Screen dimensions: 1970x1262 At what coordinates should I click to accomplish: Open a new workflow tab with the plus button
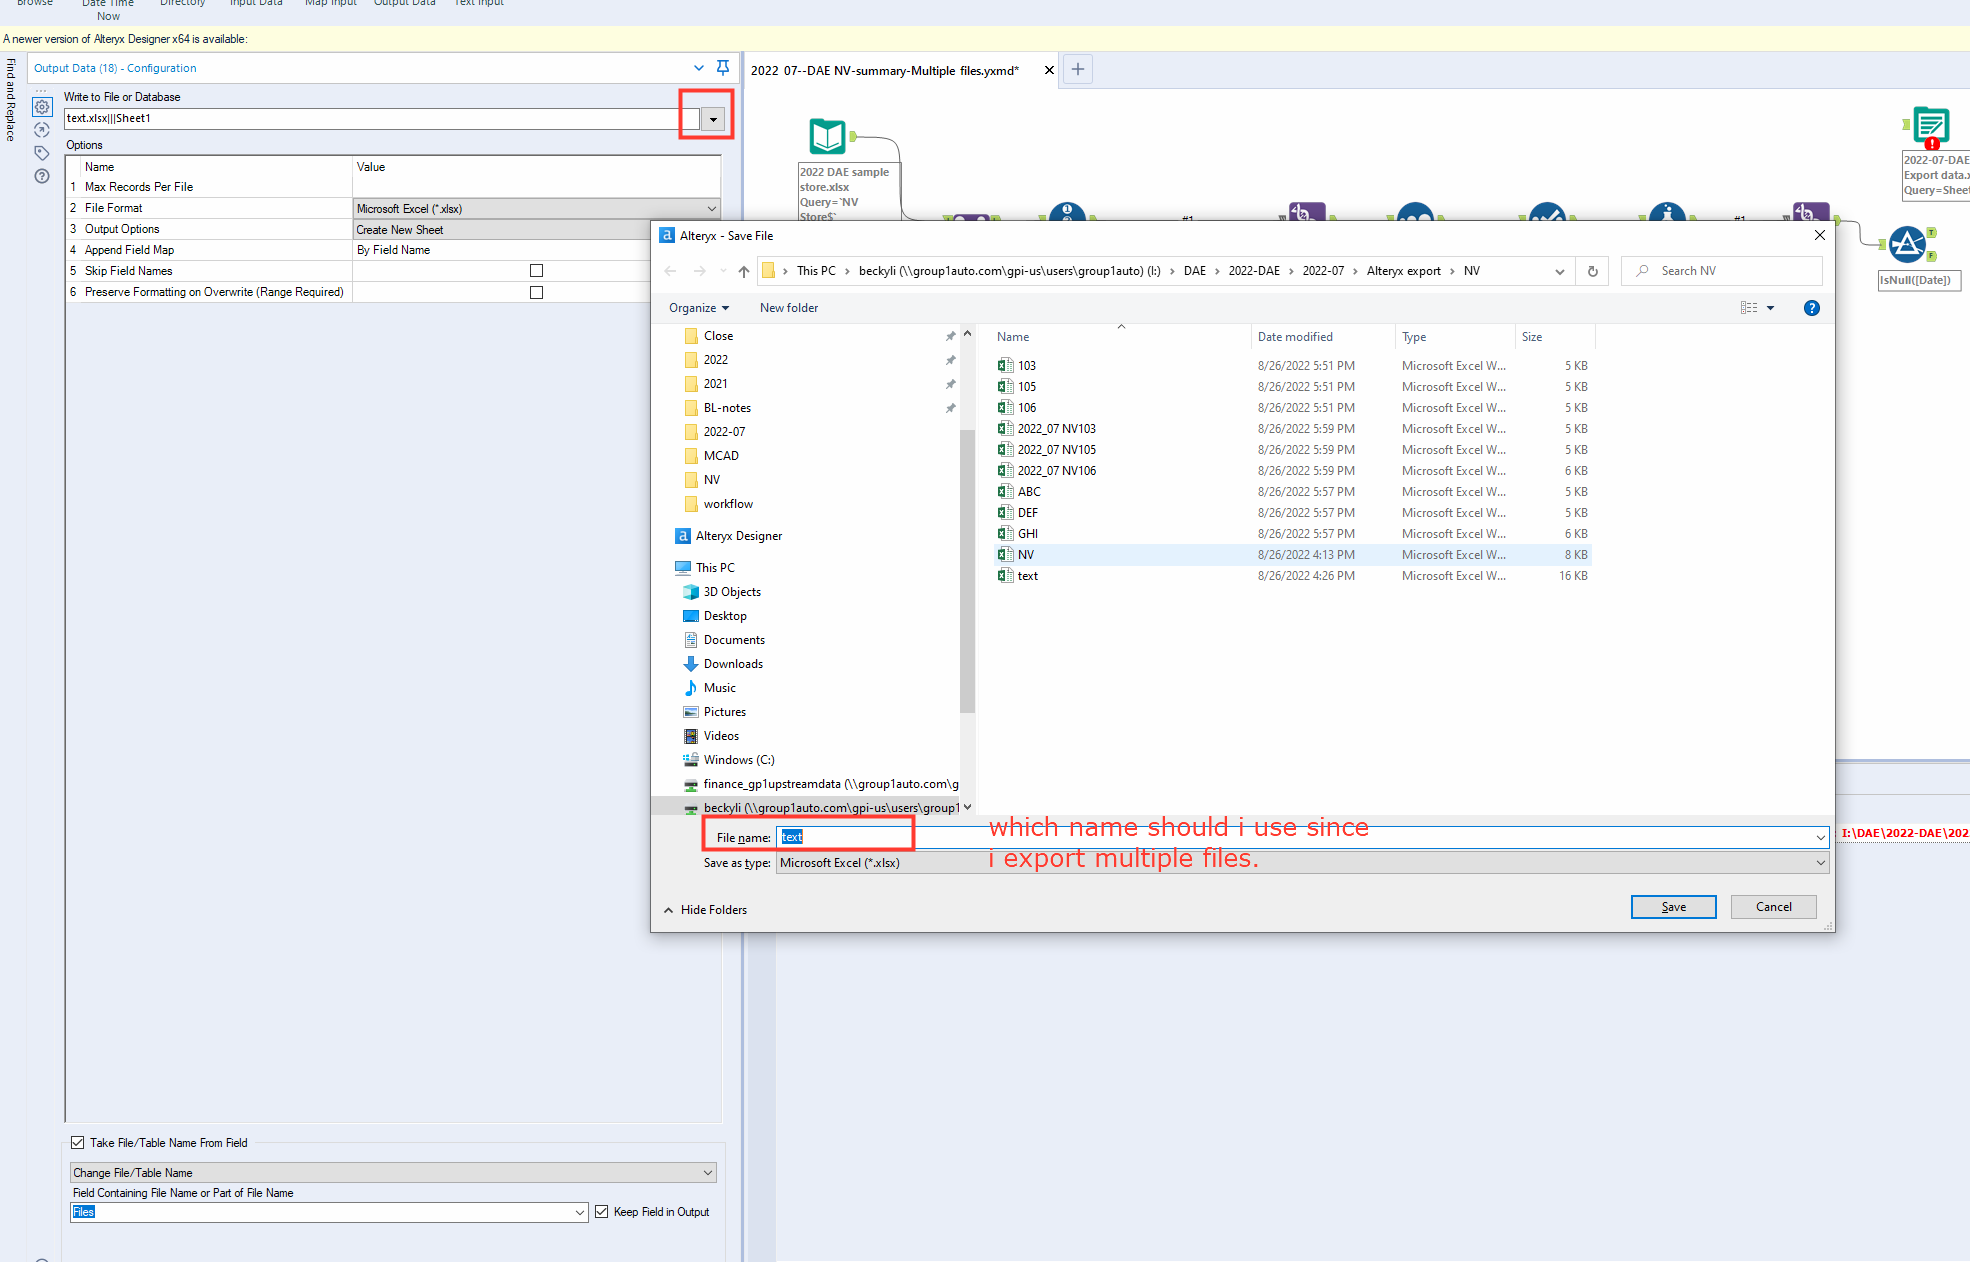1077,69
